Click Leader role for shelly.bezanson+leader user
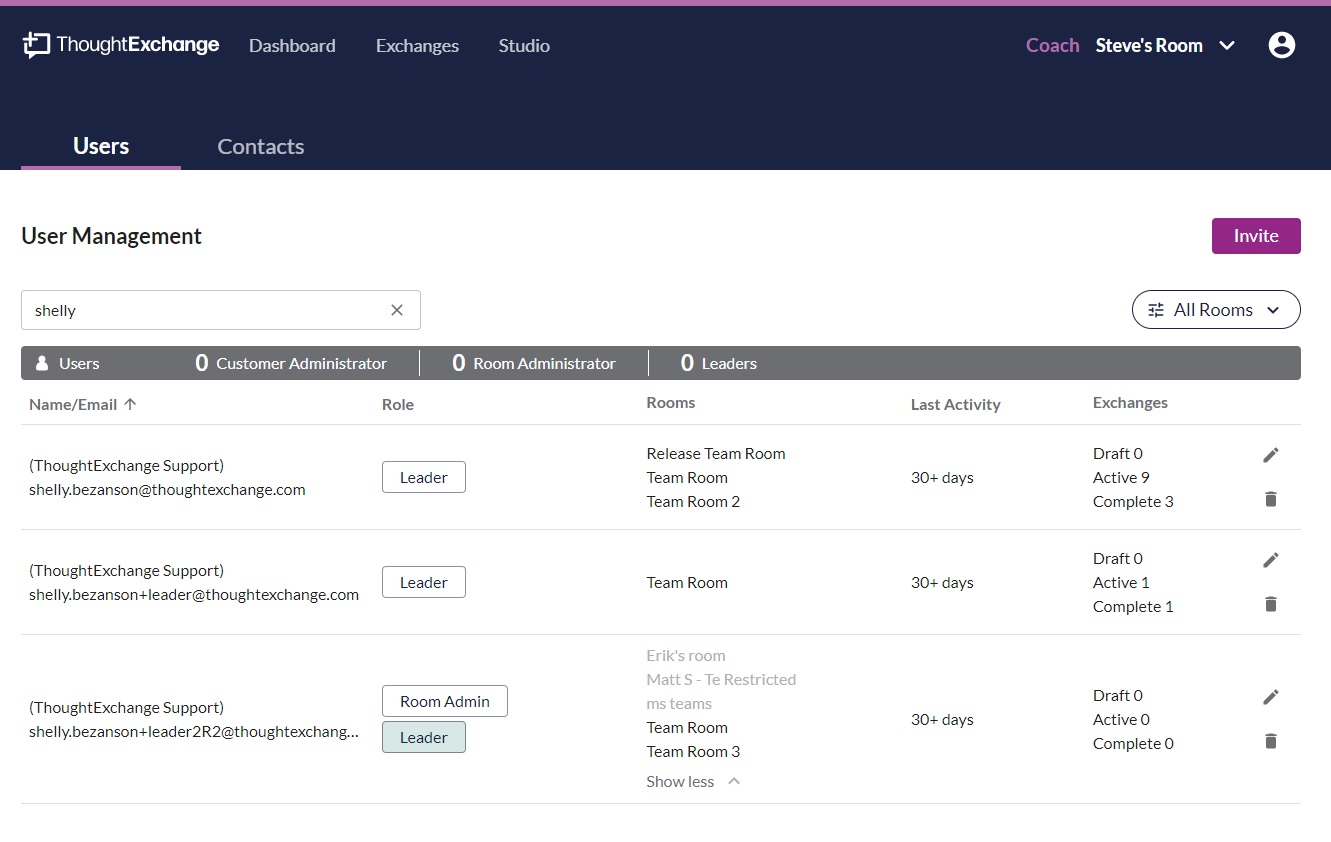This screenshot has height=842, width=1331. (x=424, y=582)
